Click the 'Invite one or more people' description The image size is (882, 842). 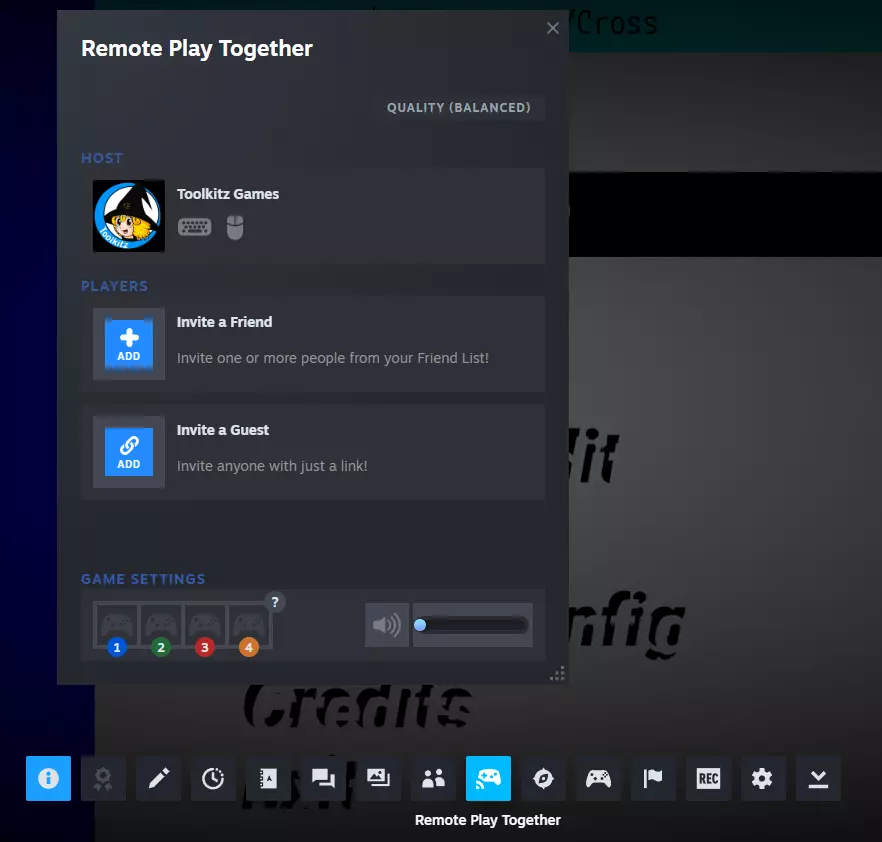[x=333, y=358]
